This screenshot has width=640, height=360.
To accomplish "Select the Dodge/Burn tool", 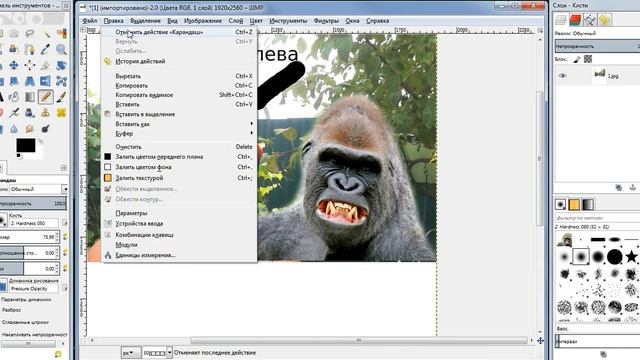I will (x=45, y=129).
